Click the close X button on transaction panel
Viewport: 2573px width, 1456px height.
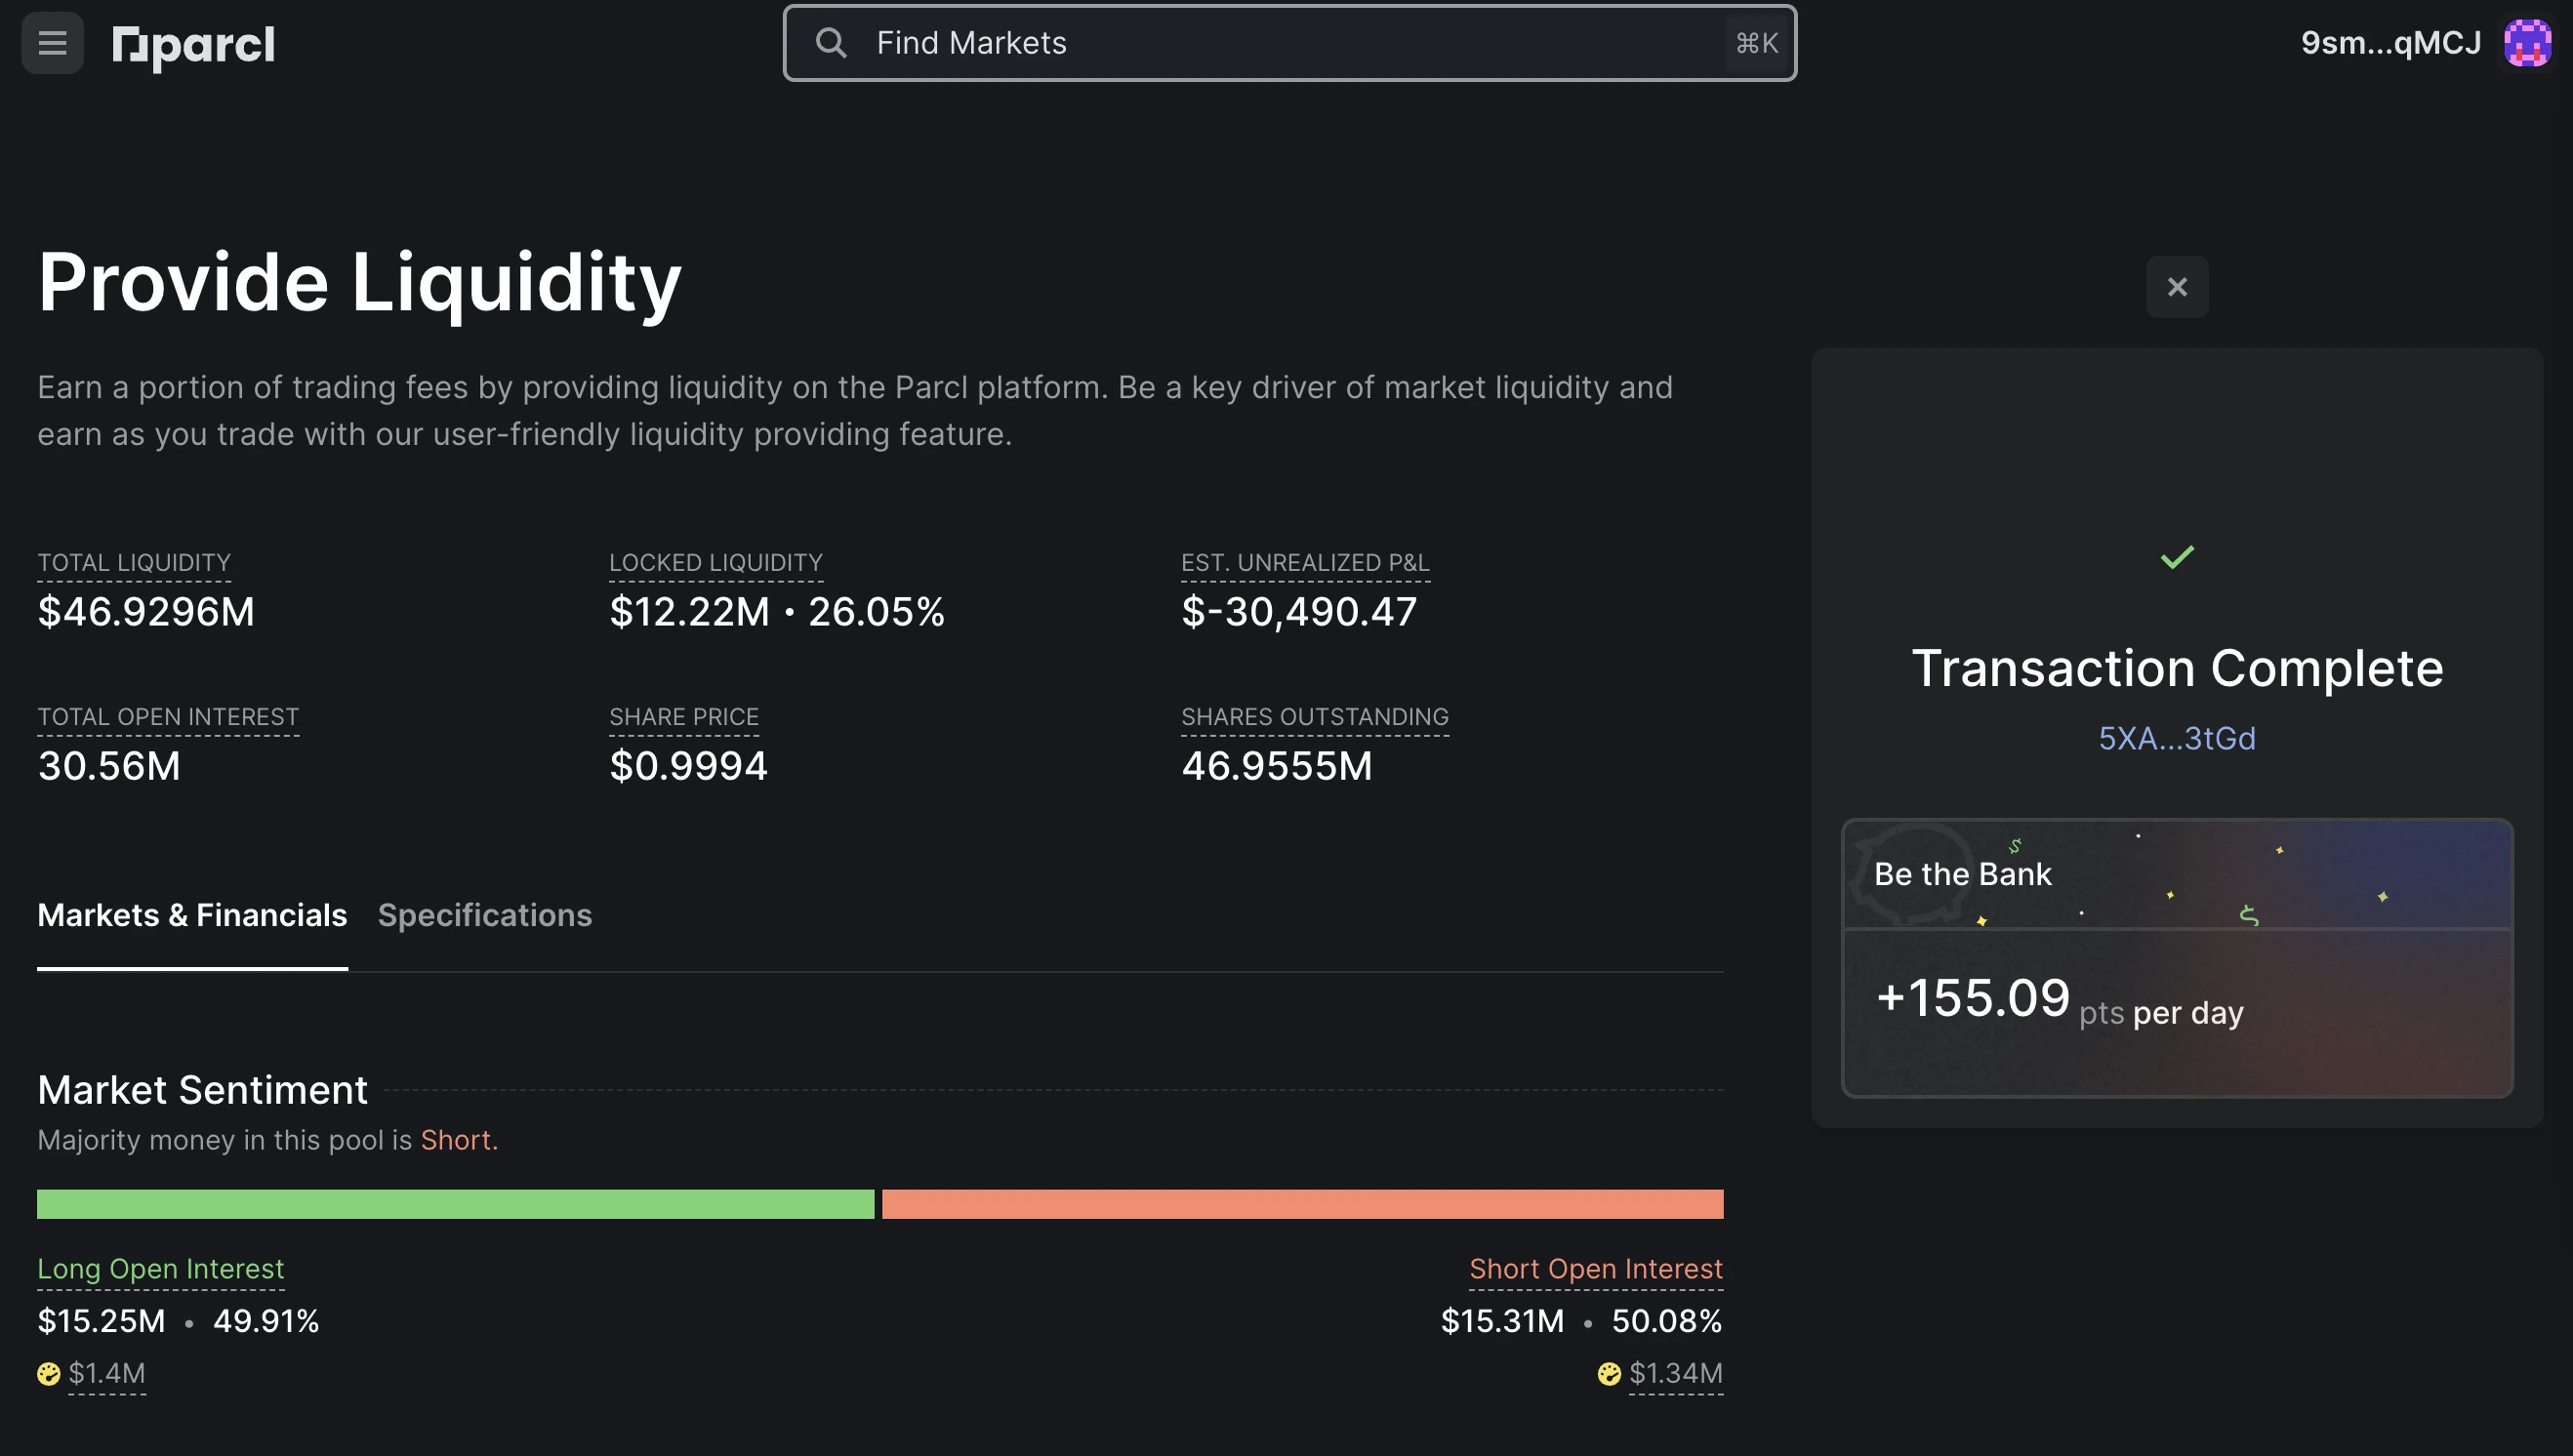(2177, 286)
